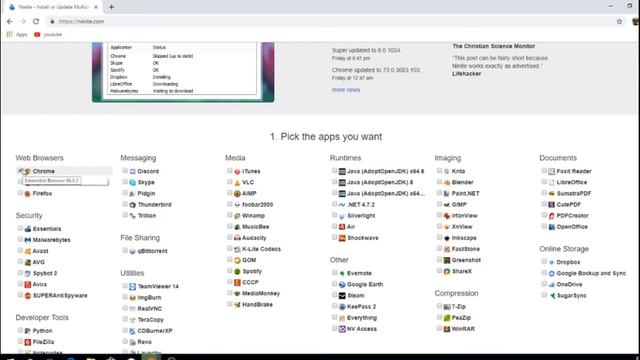Click the Python icon
640x360 pixels.
coord(28,331)
